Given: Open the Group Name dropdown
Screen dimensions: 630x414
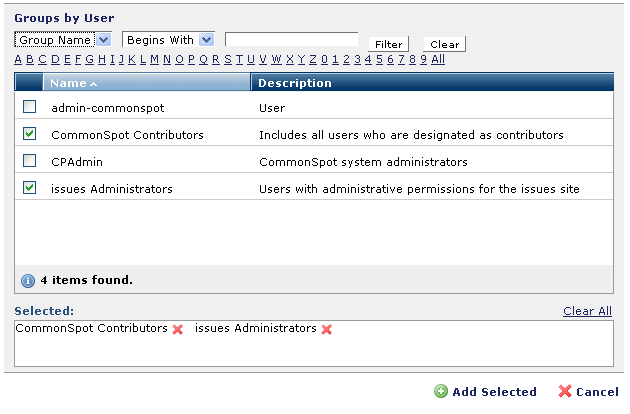Looking at the screenshot, I should (104, 40).
